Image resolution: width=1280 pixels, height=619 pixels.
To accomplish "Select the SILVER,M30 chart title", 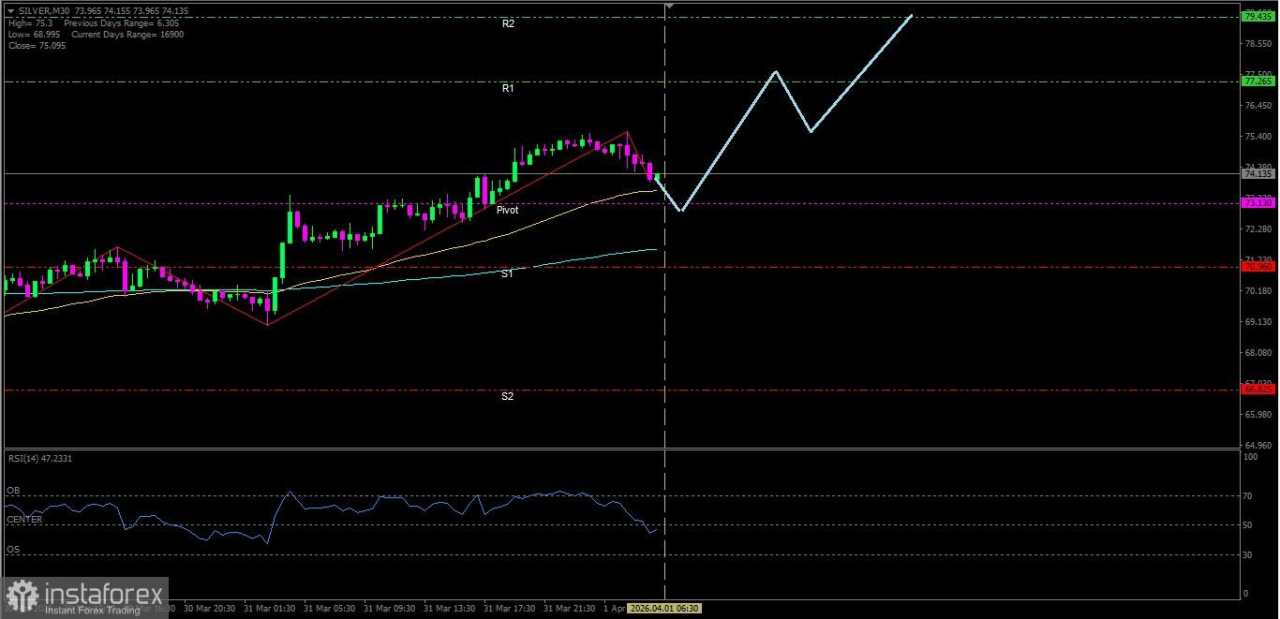I will point(42,11).
